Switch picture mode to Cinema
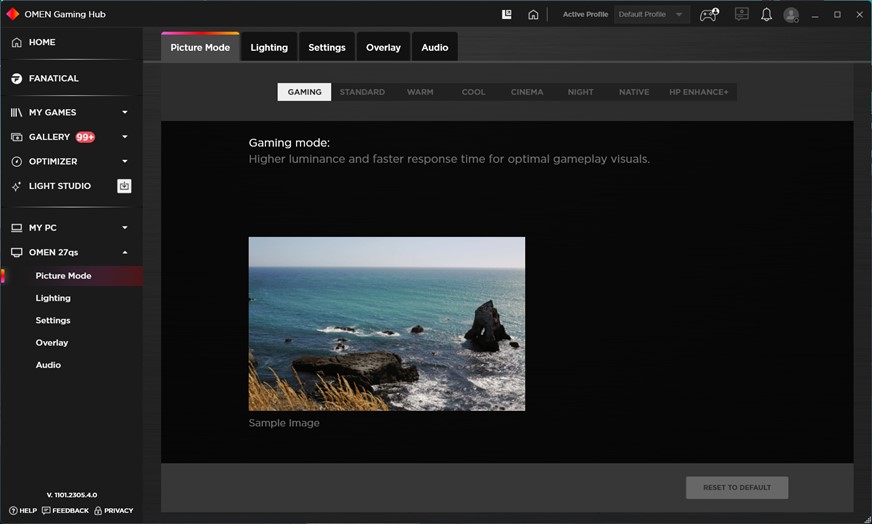Viewport: 872px width, 524px height. click(x=527, y=92)
